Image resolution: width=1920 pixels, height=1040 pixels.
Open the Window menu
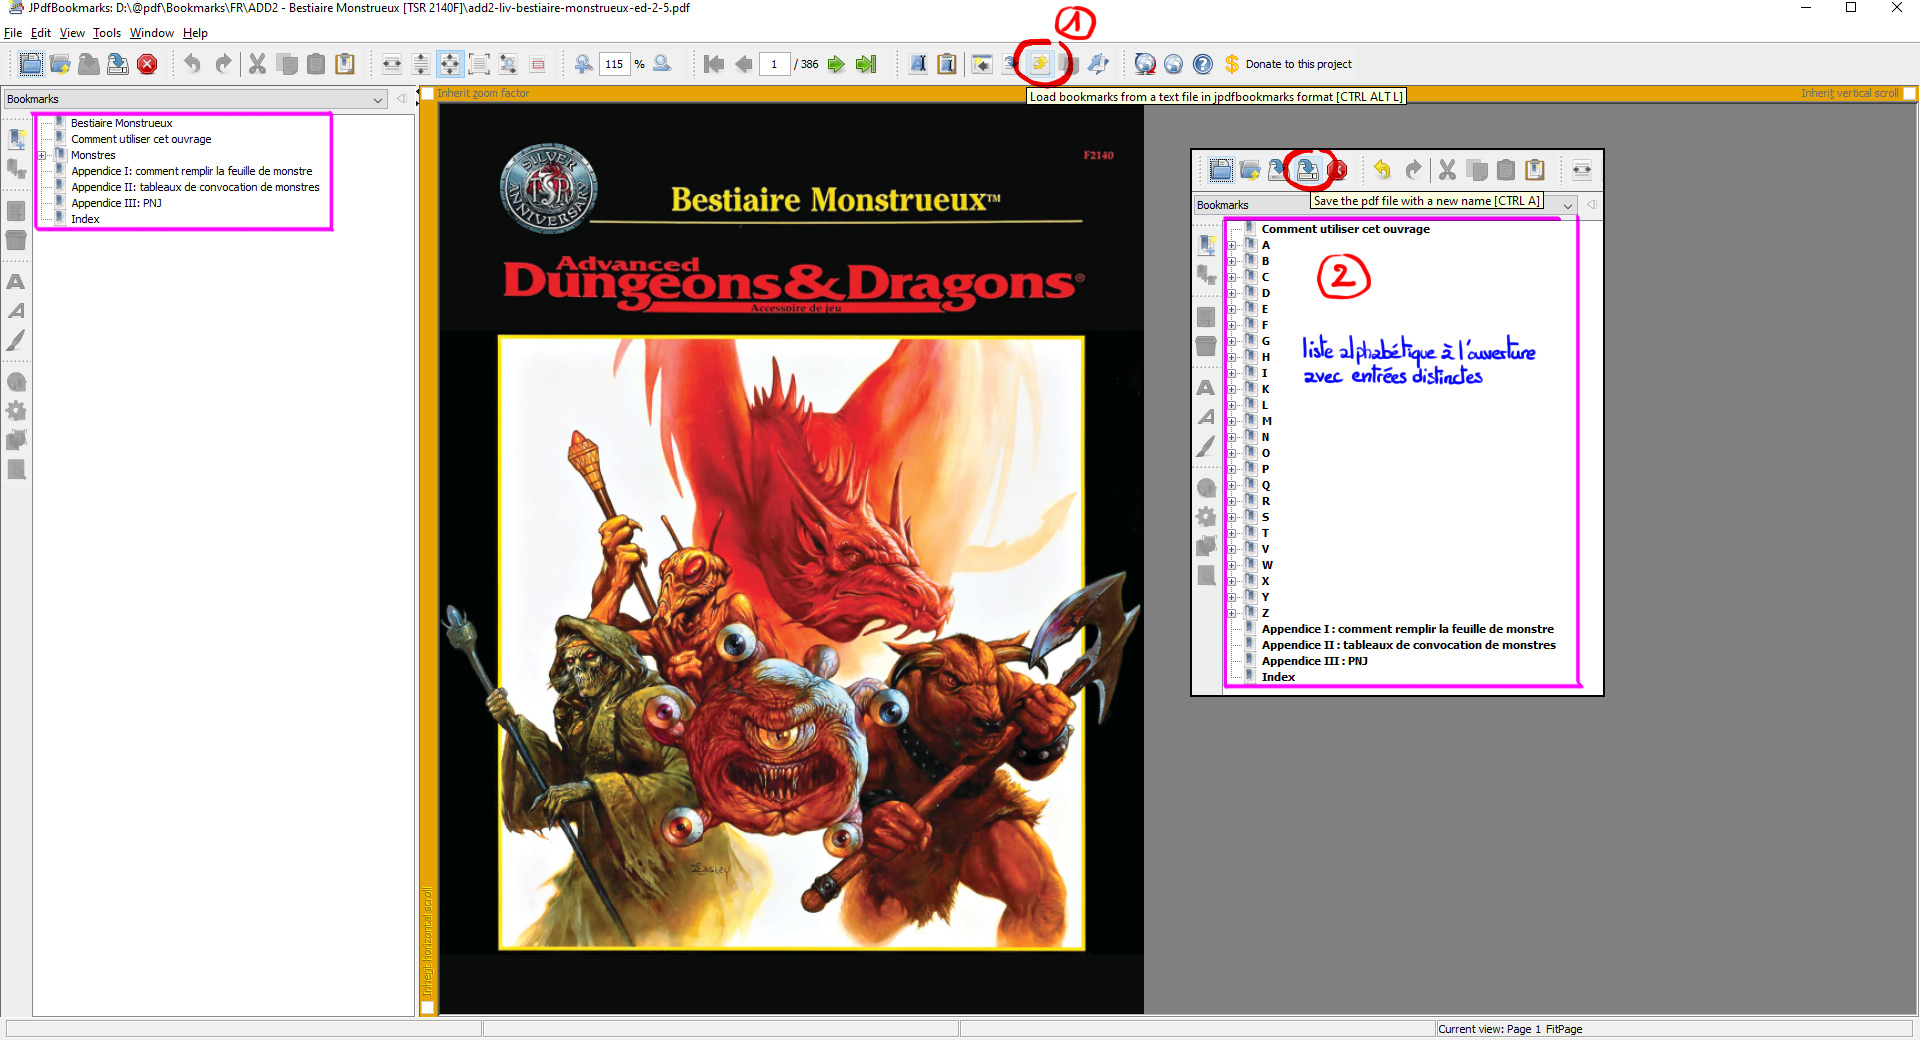click(152, 33)
